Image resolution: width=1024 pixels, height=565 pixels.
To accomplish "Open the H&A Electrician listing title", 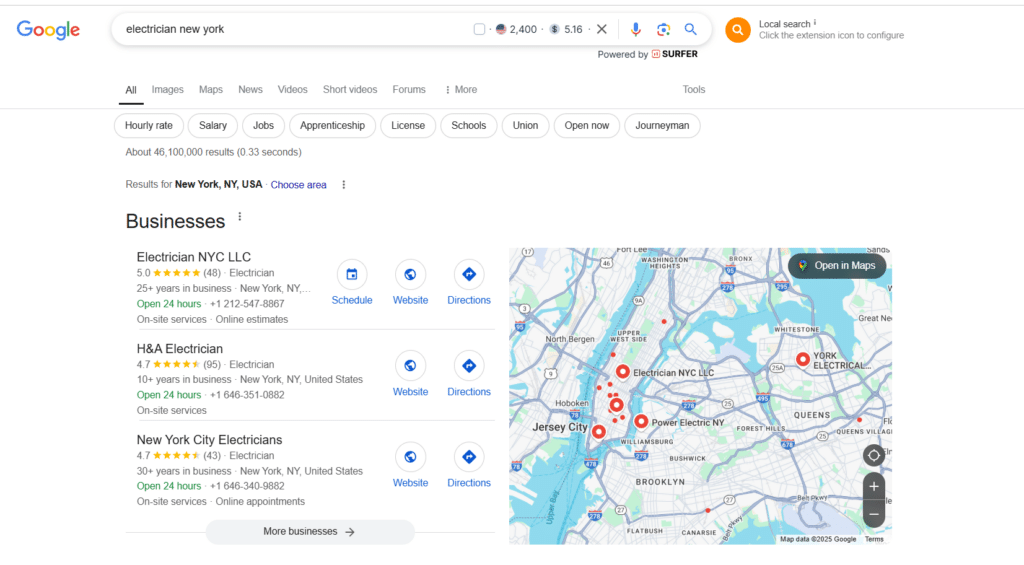I will tap(180, 349).
